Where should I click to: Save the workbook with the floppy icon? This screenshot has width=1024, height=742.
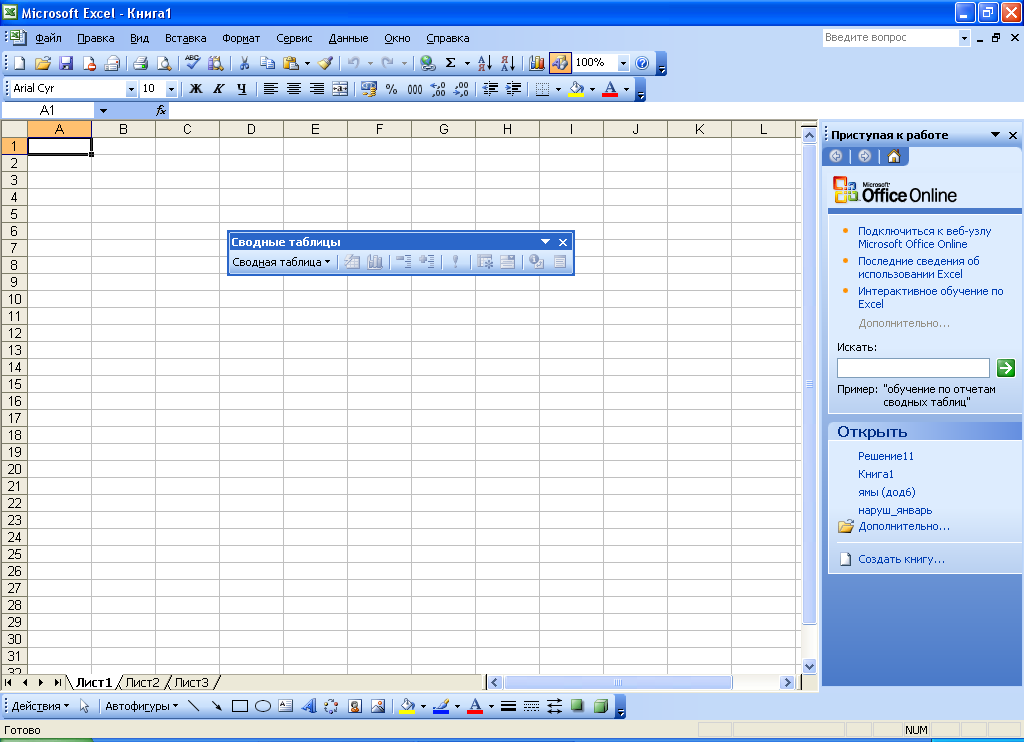tap(65, 63)
